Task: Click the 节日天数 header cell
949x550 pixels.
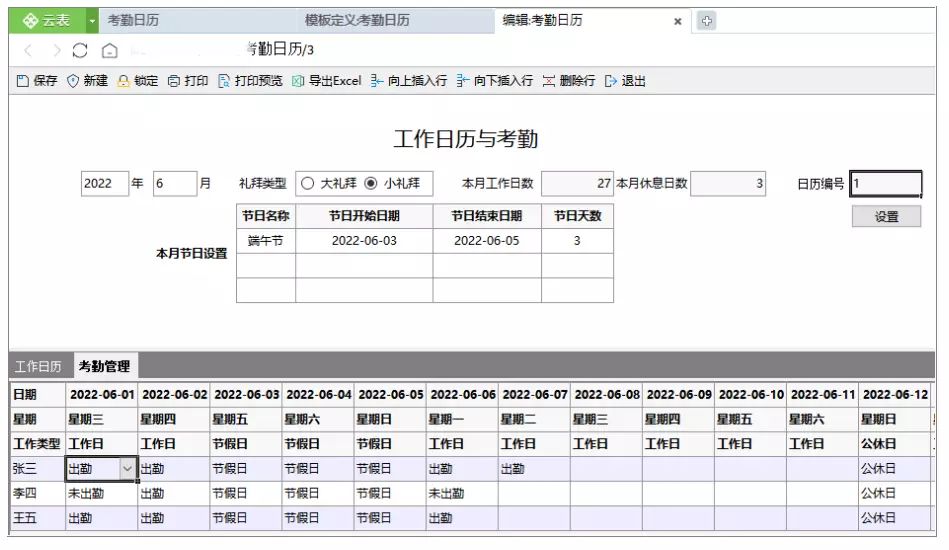Action: click(x=577, y=216)
